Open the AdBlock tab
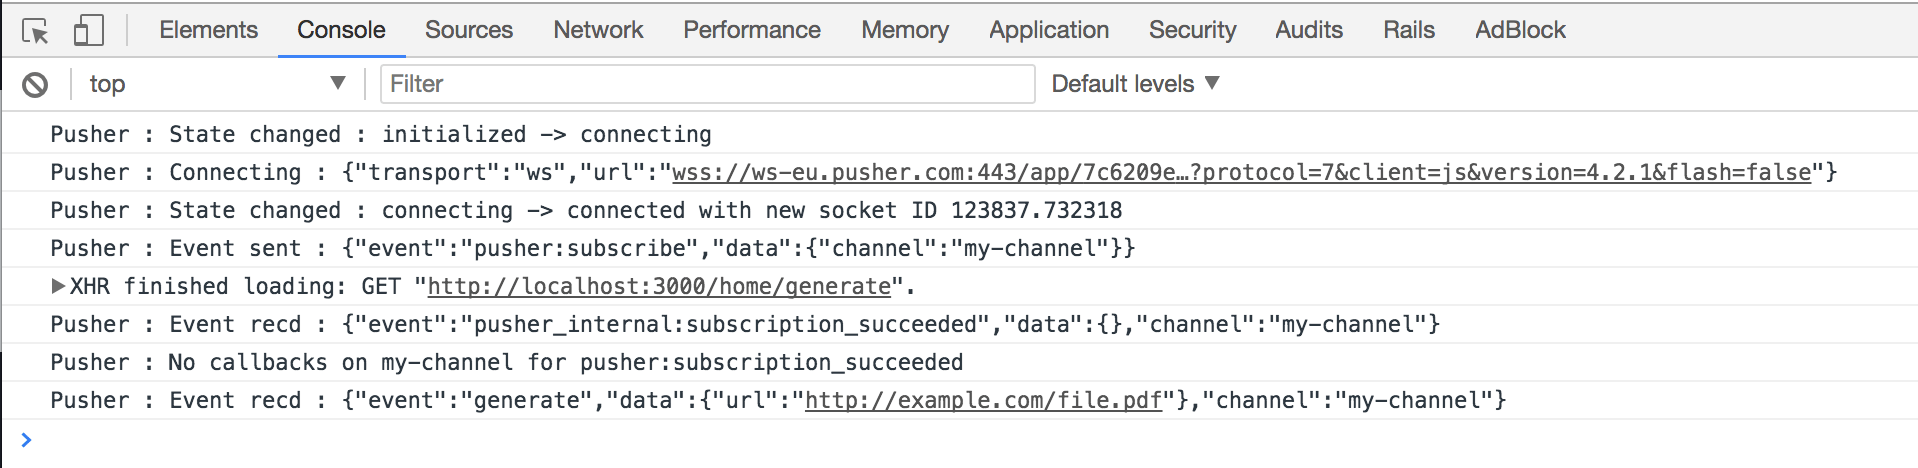1918x468 pixels. [1520, 30]
